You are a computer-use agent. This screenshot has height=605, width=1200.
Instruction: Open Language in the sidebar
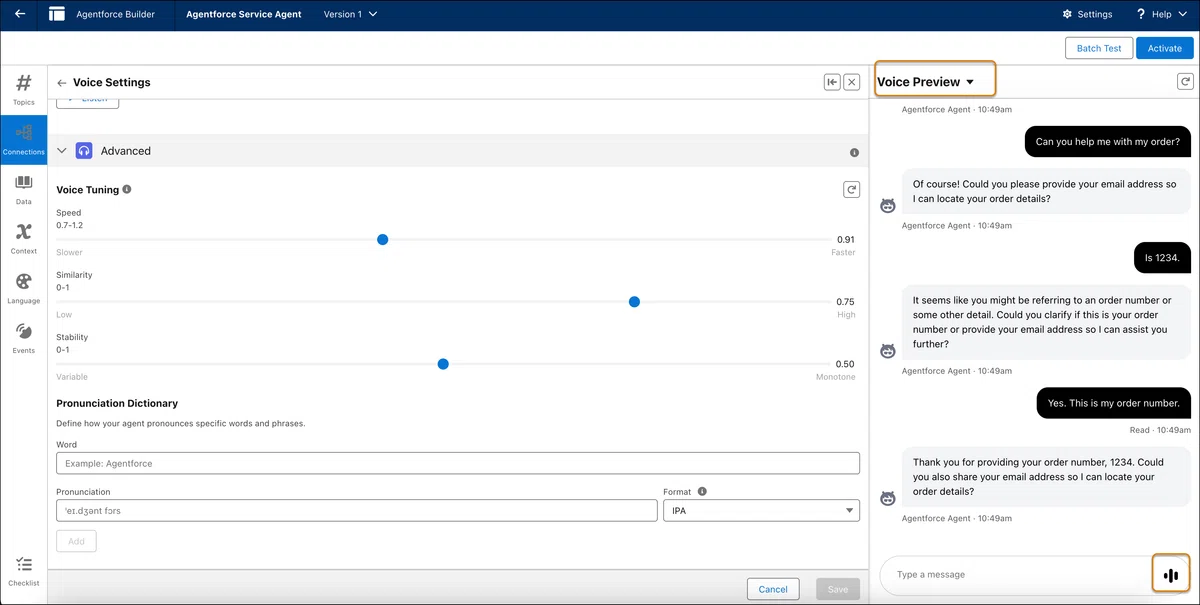tap(23, 288)
